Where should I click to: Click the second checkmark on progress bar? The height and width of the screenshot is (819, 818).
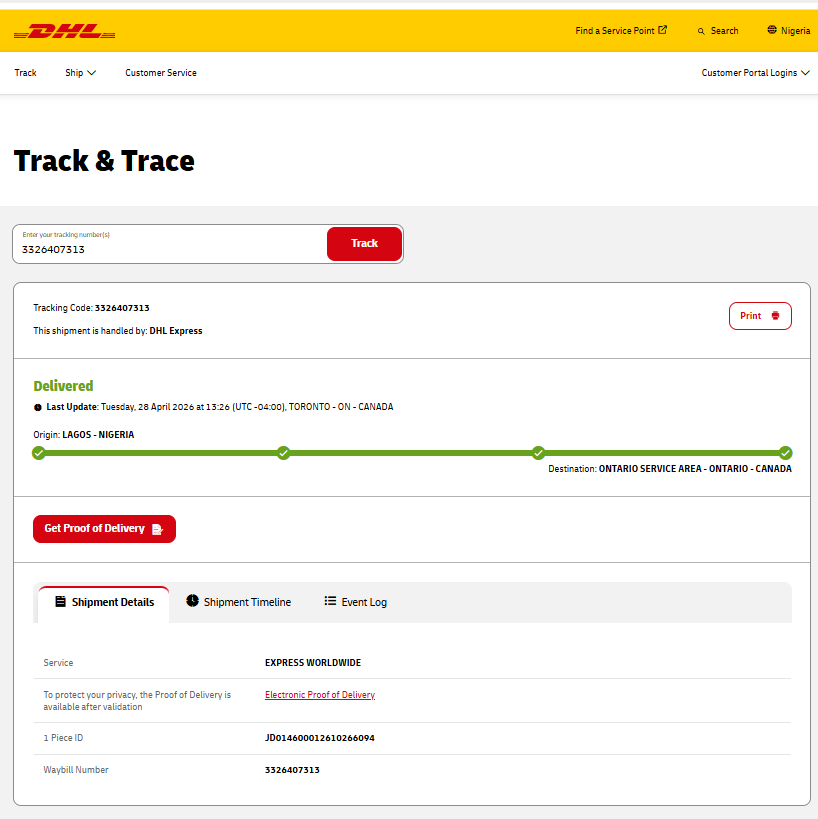tap(284, 453)
